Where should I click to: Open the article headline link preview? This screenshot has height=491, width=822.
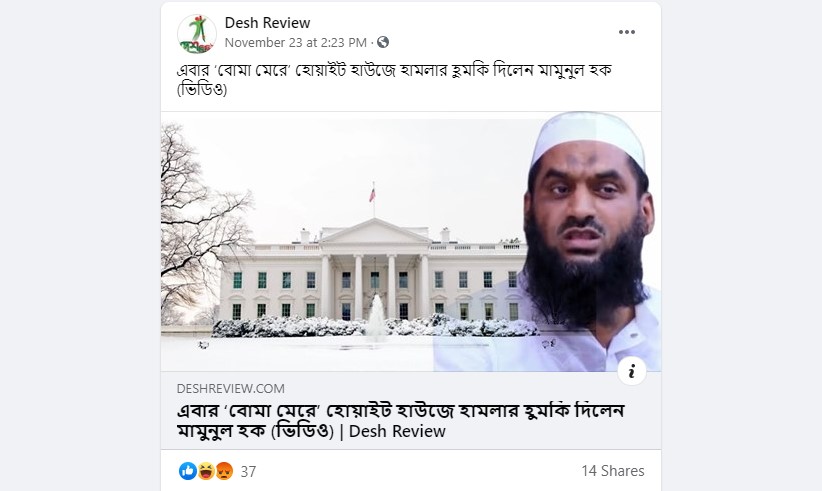tap(401, 420)
